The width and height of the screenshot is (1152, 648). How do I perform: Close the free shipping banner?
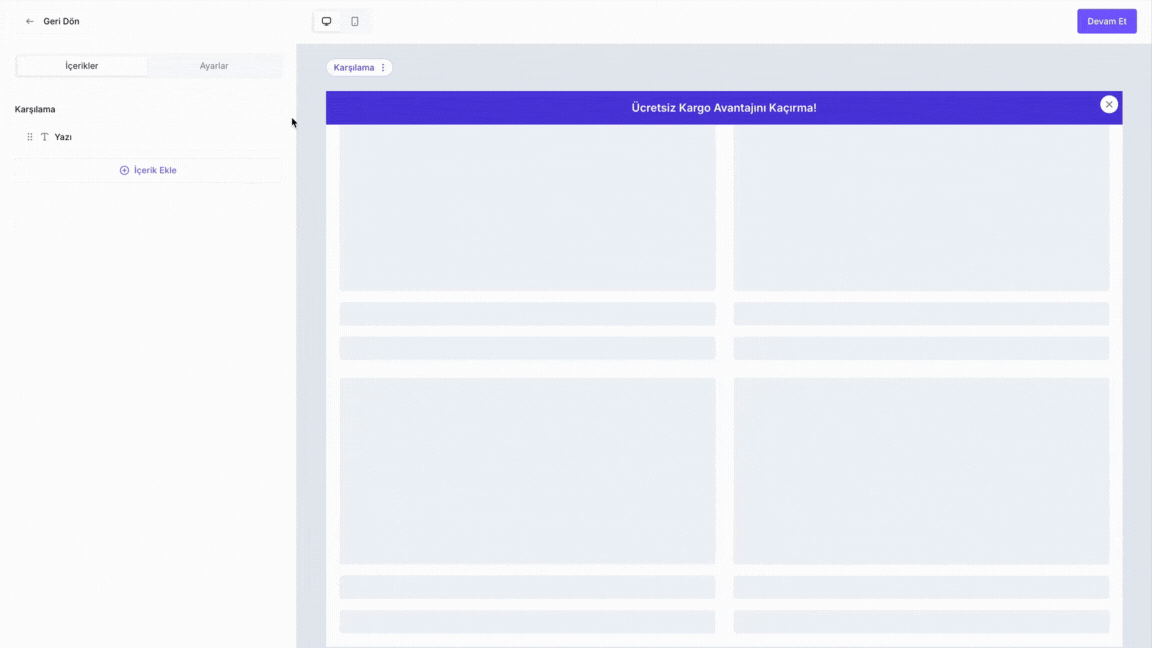[1108, 104]
